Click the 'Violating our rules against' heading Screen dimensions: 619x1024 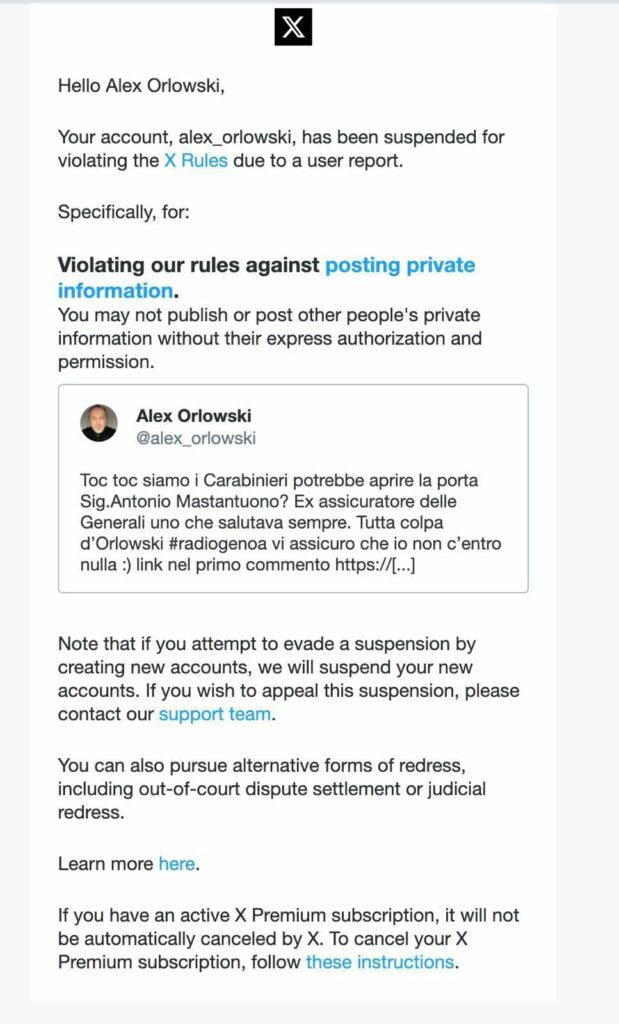click(189, 265)
